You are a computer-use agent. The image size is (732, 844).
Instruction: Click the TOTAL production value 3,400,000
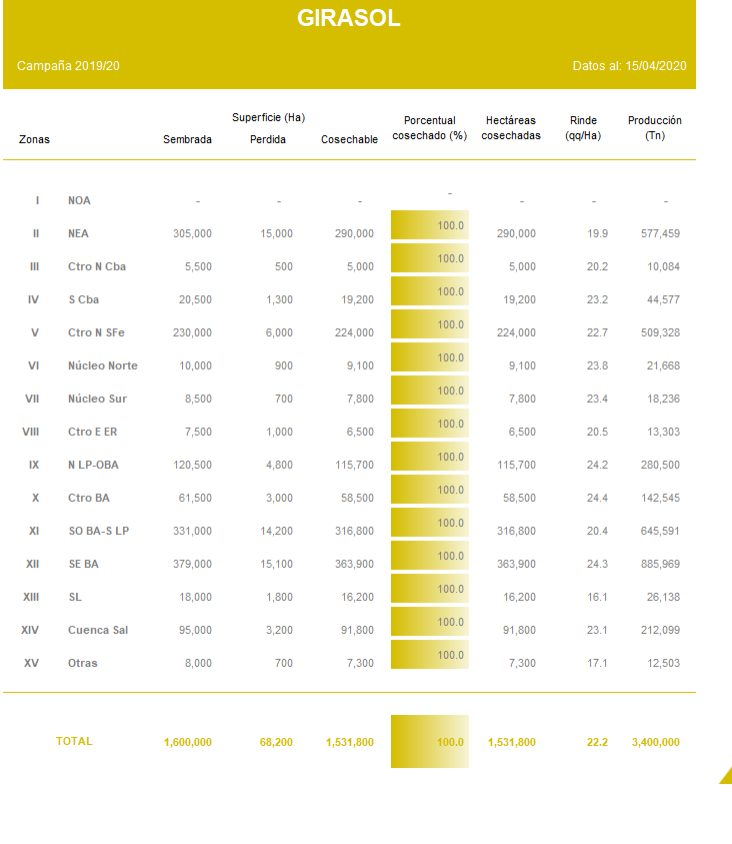click(x=655, y=742)
